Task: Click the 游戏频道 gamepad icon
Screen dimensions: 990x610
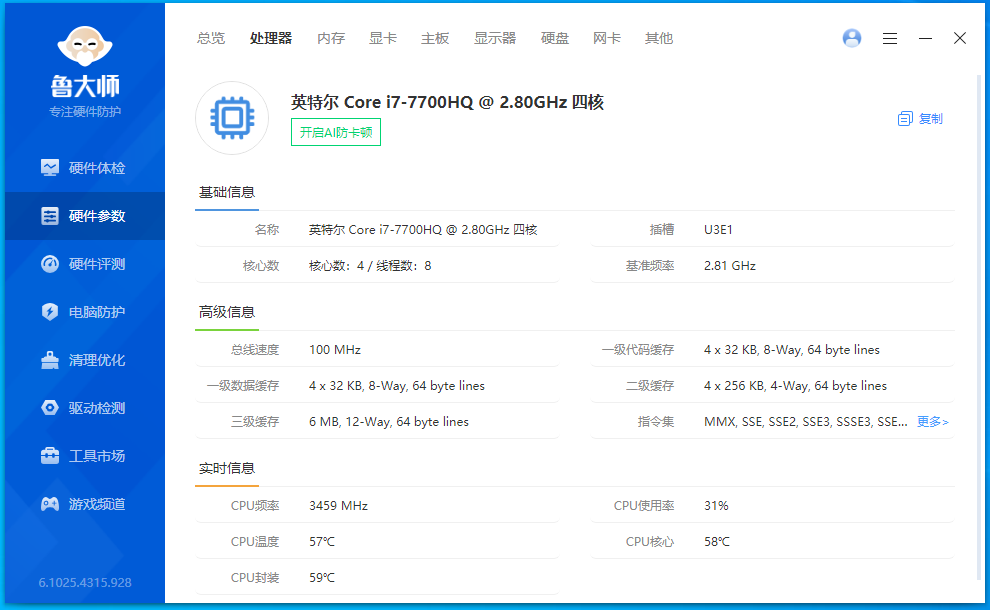Action: pyautogui.click(x=49, y=504)
